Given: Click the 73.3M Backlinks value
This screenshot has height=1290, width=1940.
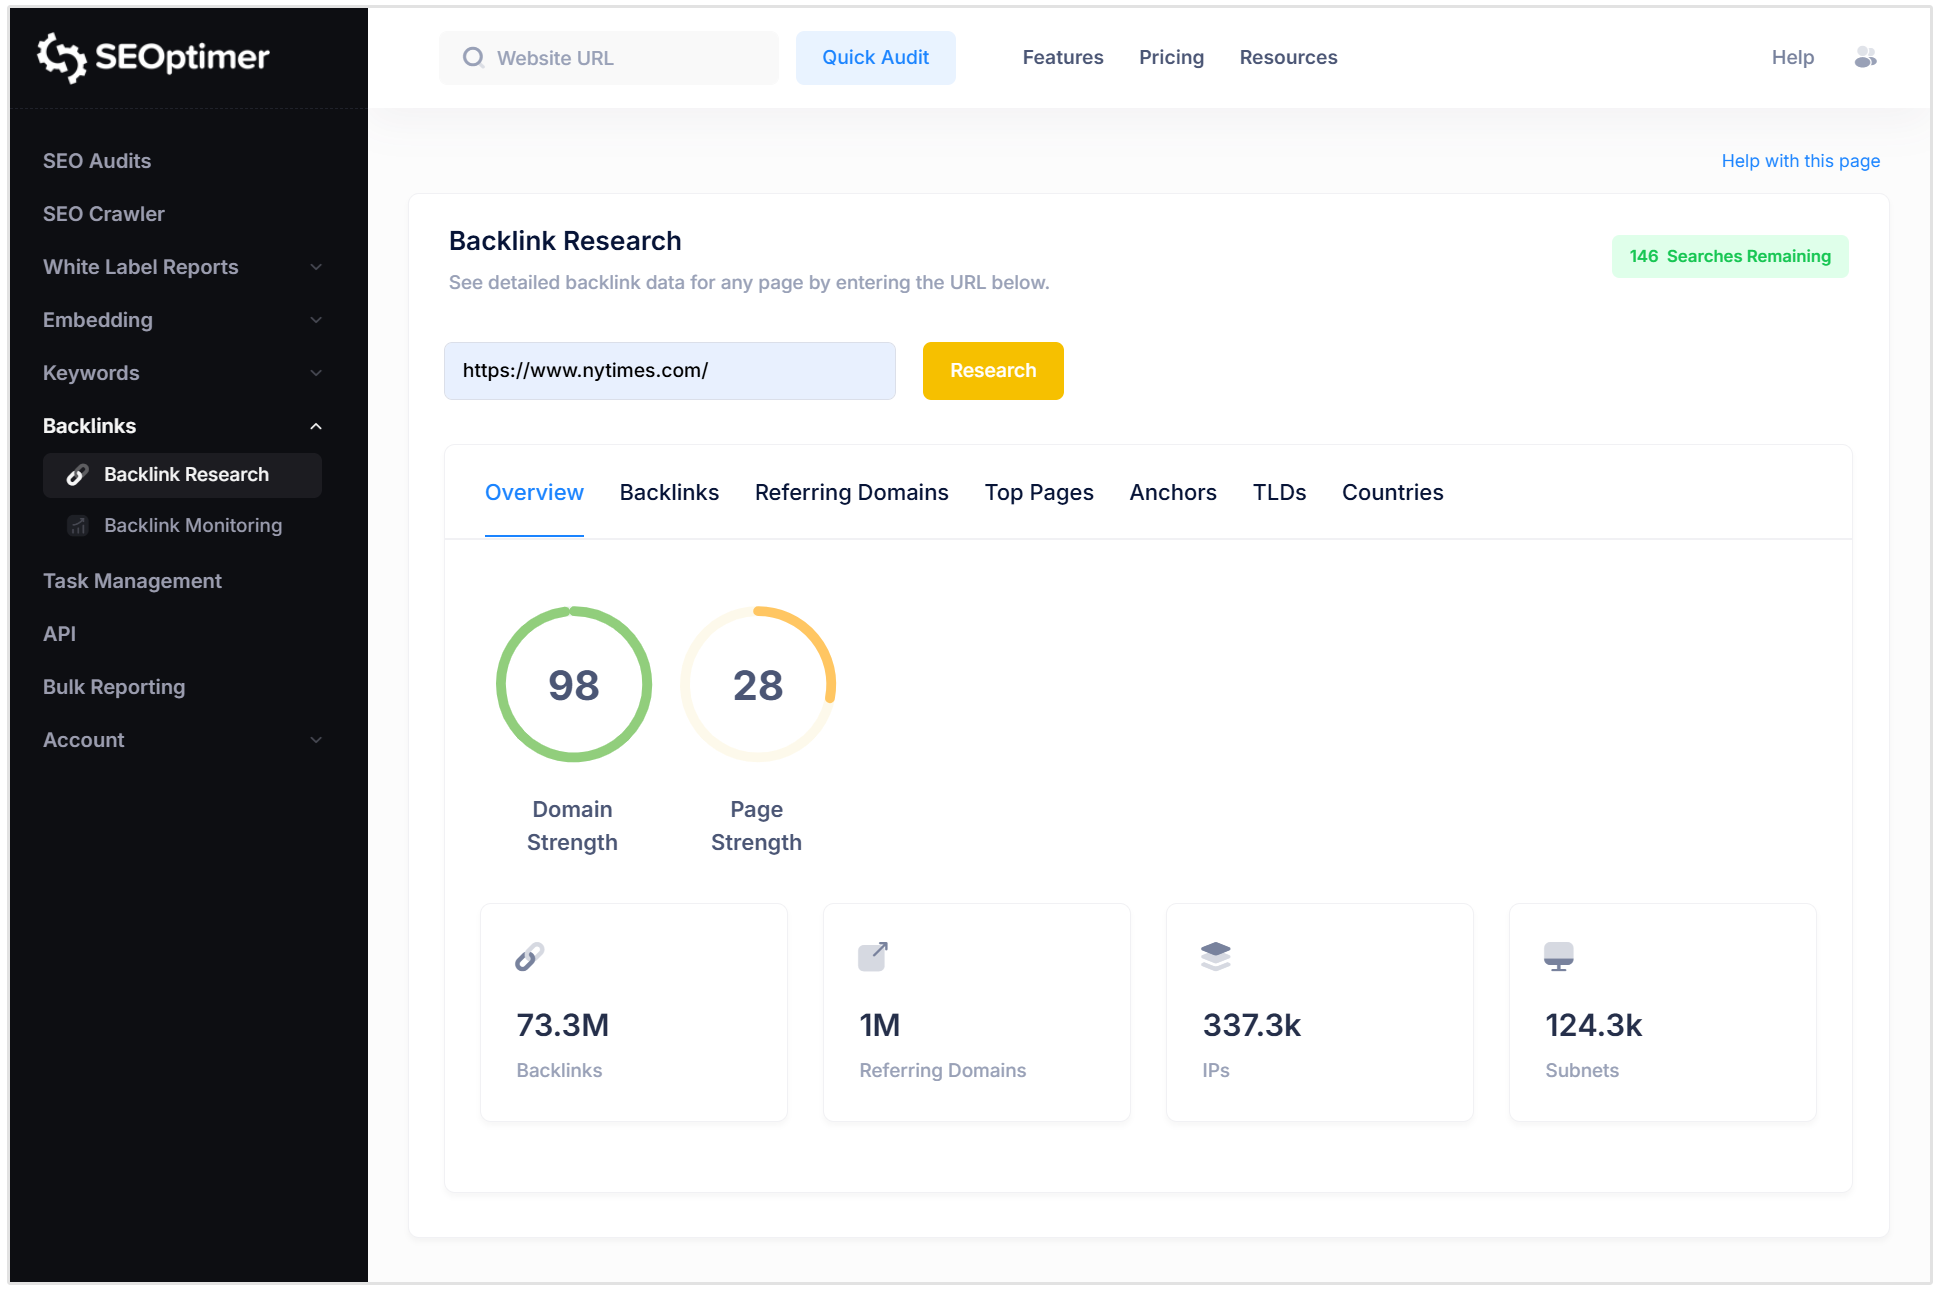Looking at the screenshot, I should click(563, 1026).
